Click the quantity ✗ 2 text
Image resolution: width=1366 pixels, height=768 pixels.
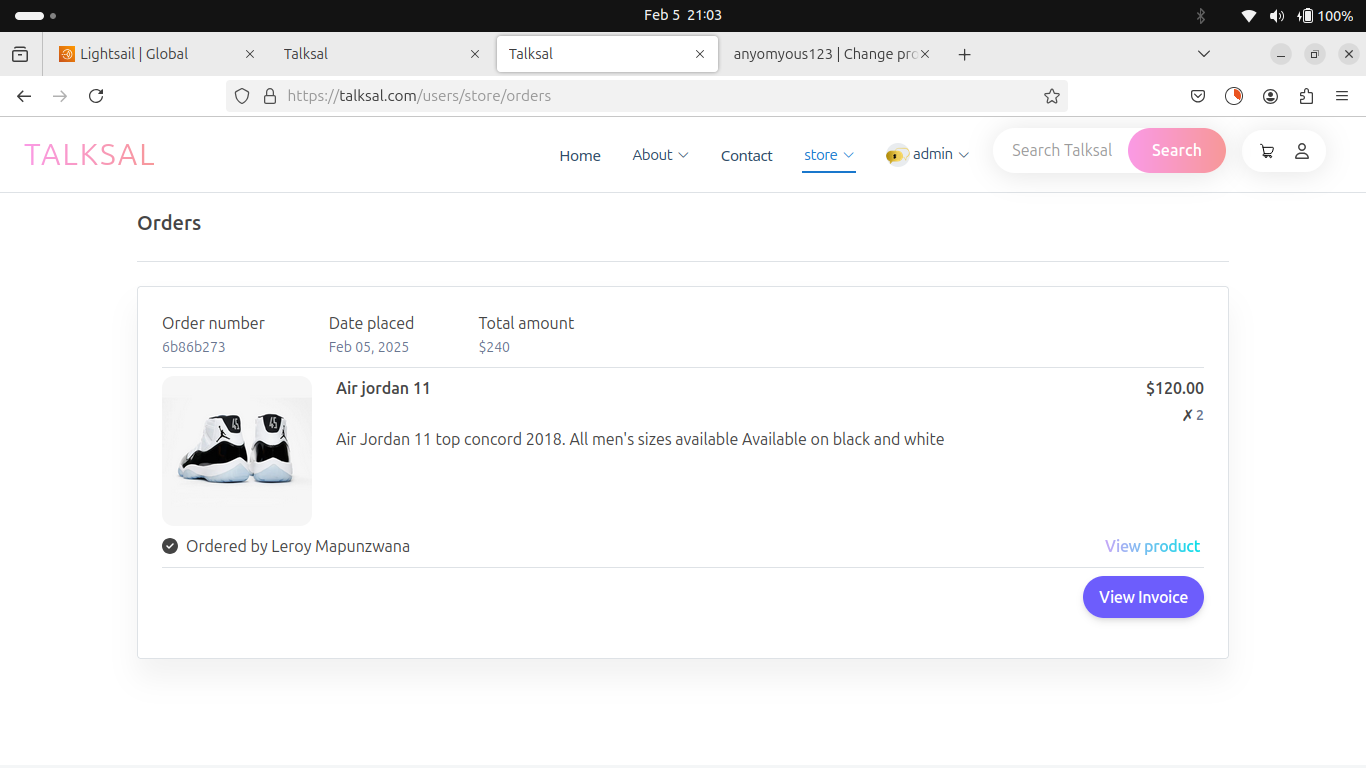tap(1193, 415)
